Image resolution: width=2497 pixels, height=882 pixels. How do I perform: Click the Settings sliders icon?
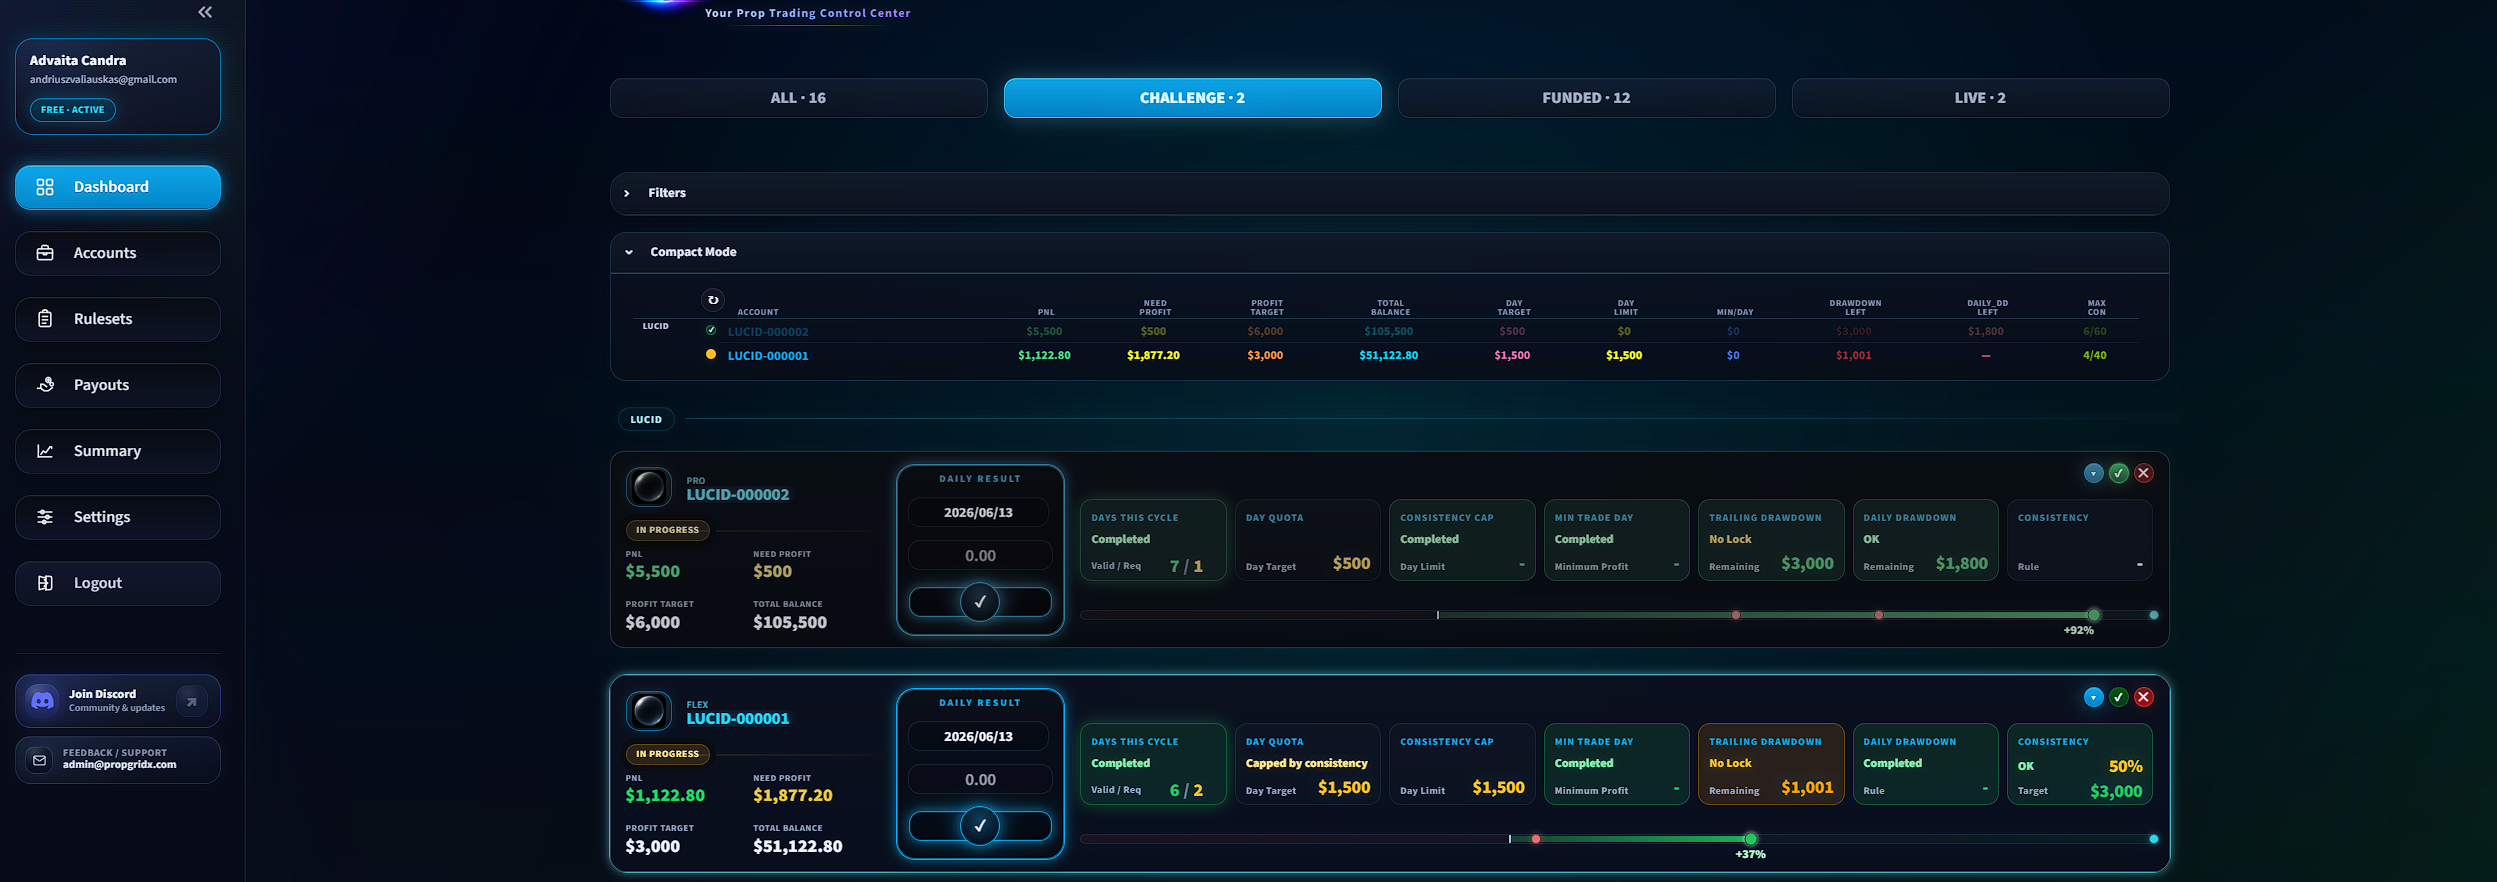point(45,517)
